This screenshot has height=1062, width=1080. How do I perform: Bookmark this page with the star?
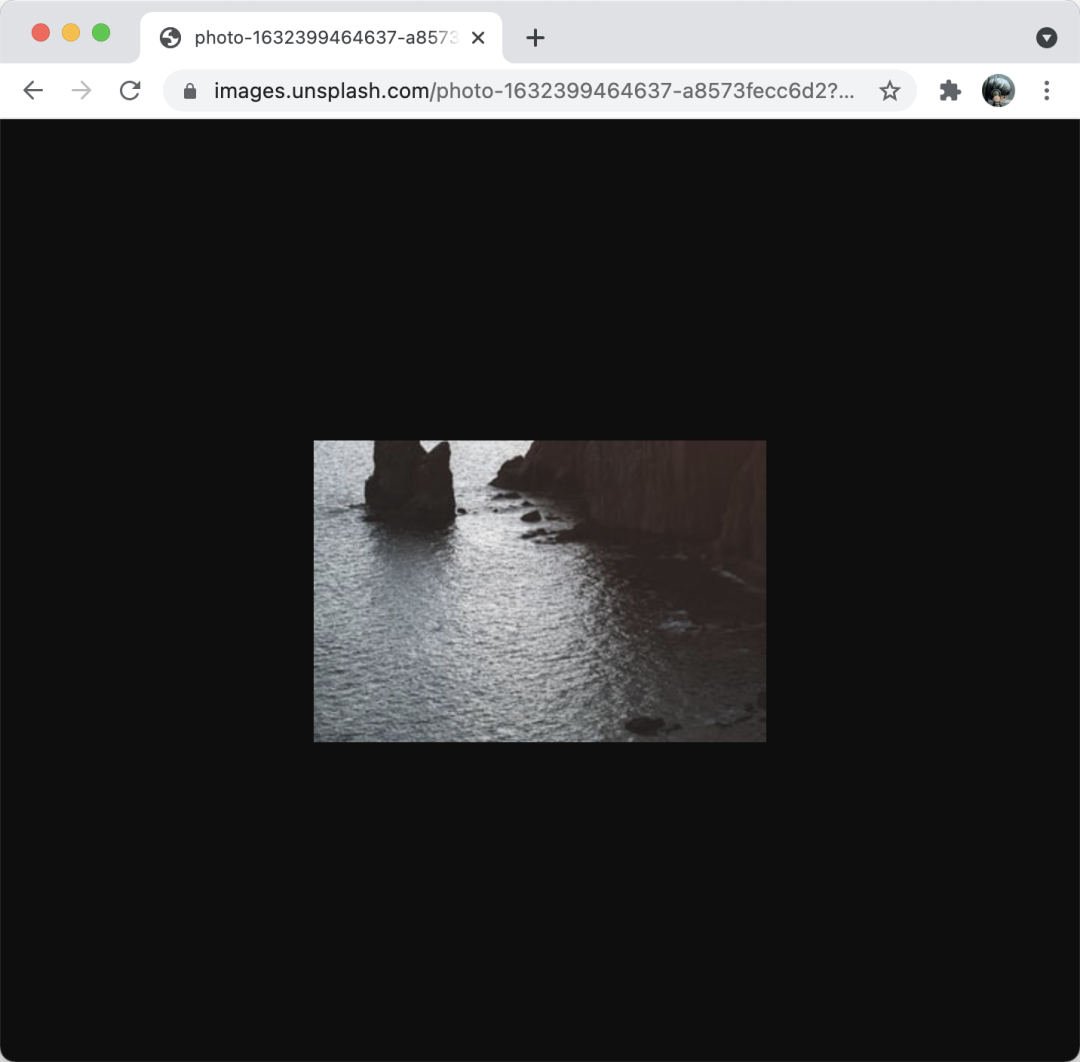tap(889, 91)
